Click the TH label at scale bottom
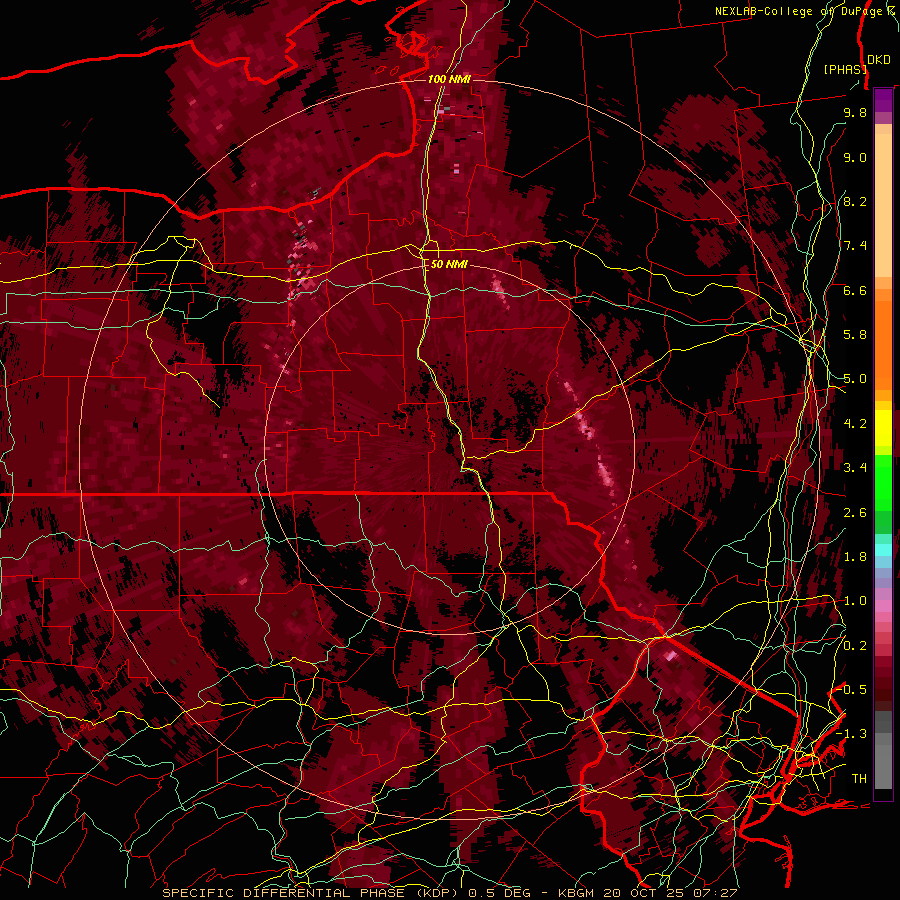This screenshot has height=900, width=900. (859, 779)
